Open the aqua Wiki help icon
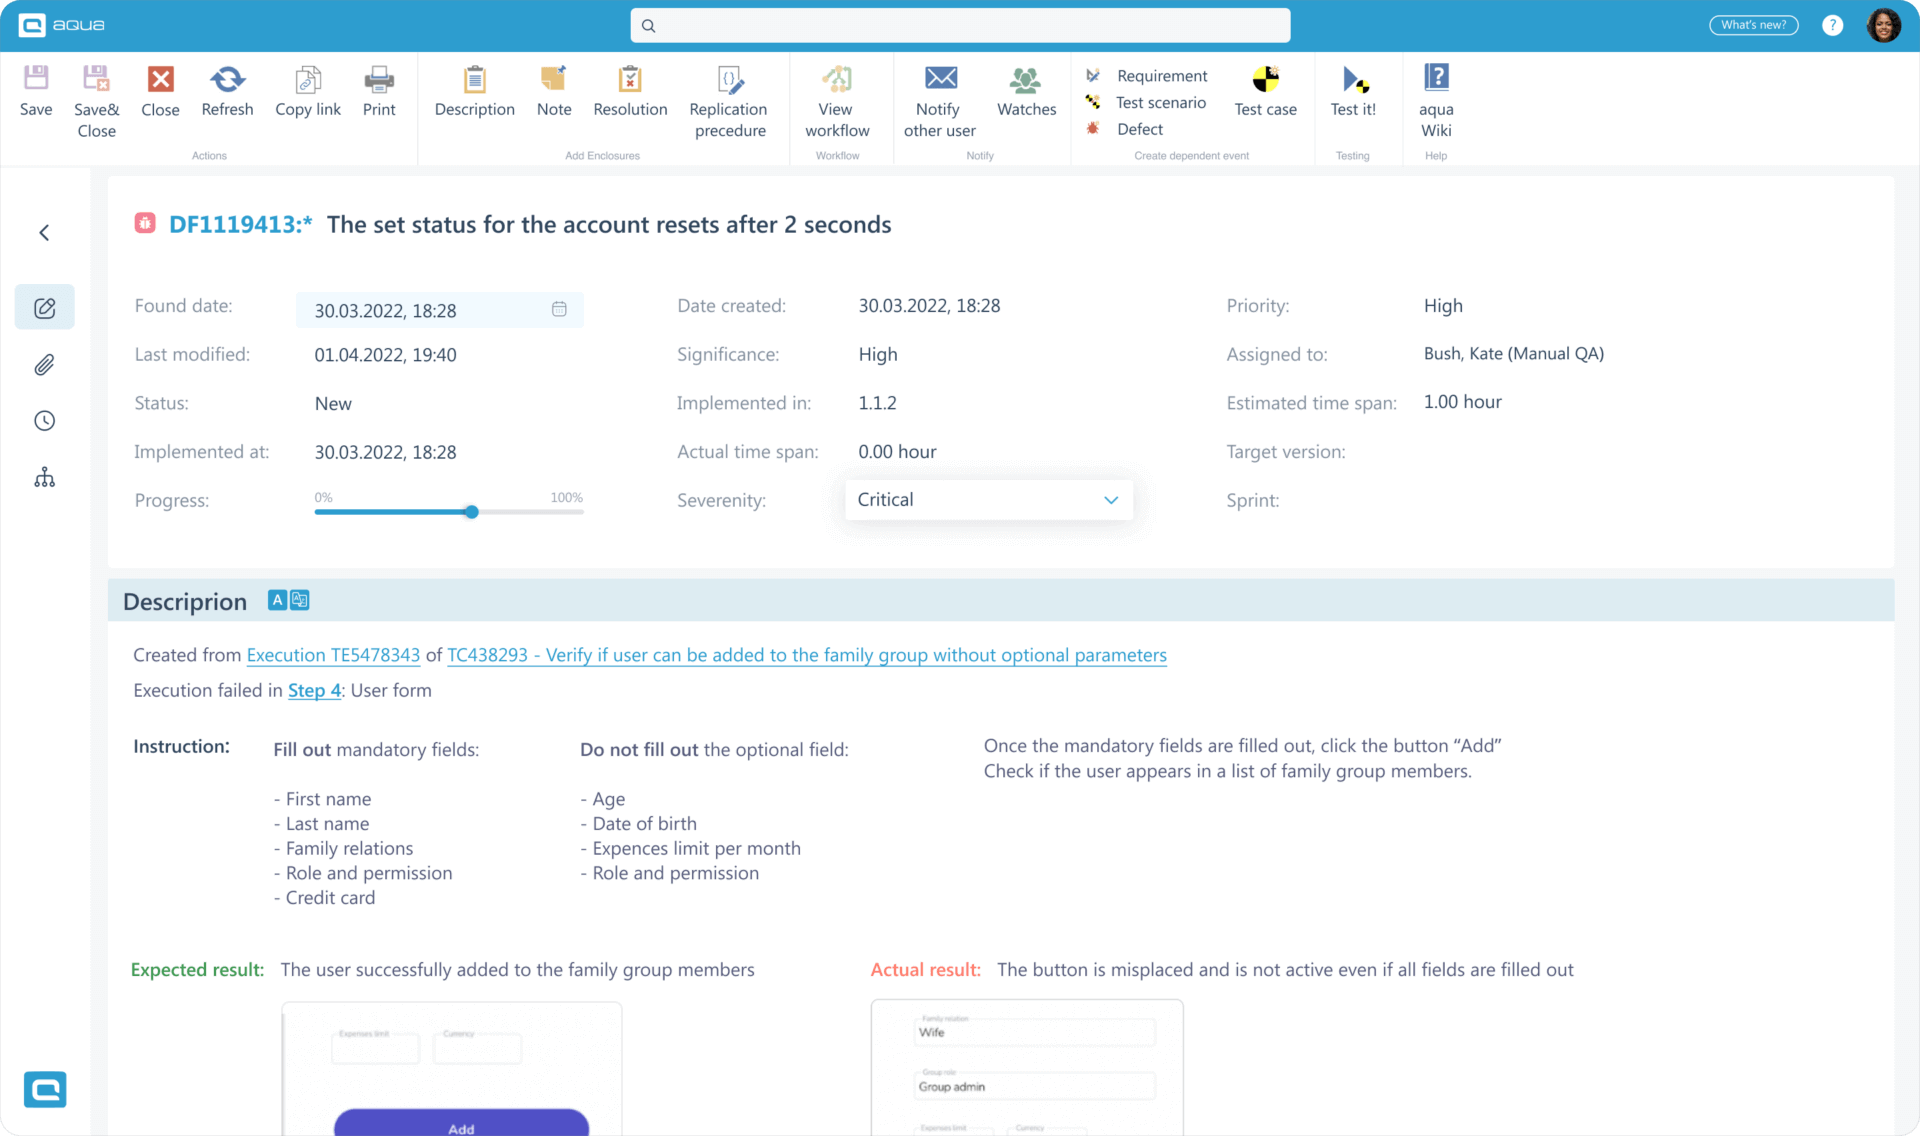The image size is (1920, 1136). coord(1437,76)
